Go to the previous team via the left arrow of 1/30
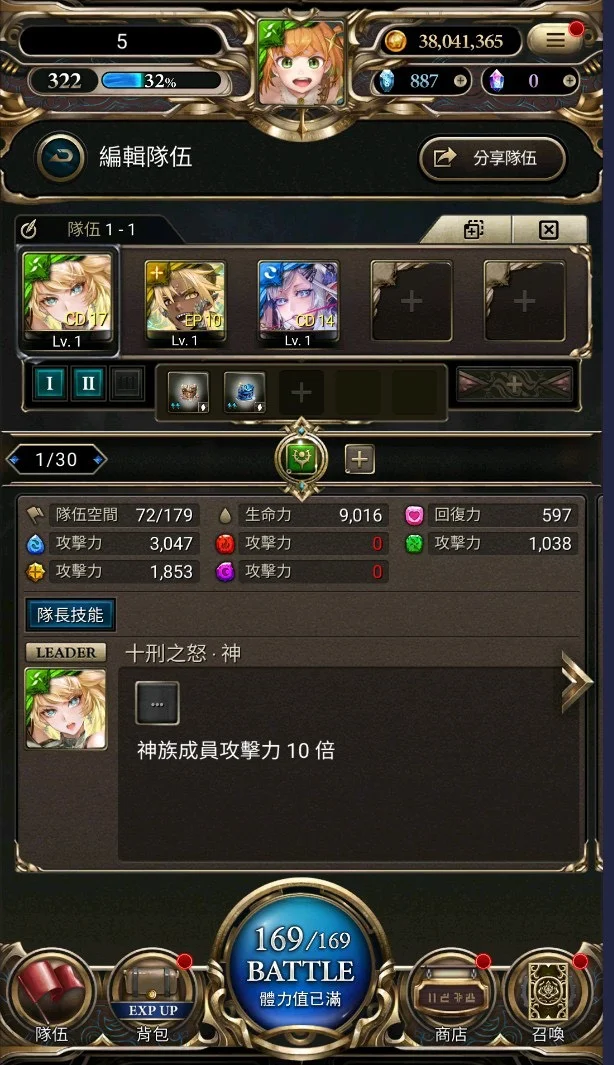 click(x=14, y=460)
